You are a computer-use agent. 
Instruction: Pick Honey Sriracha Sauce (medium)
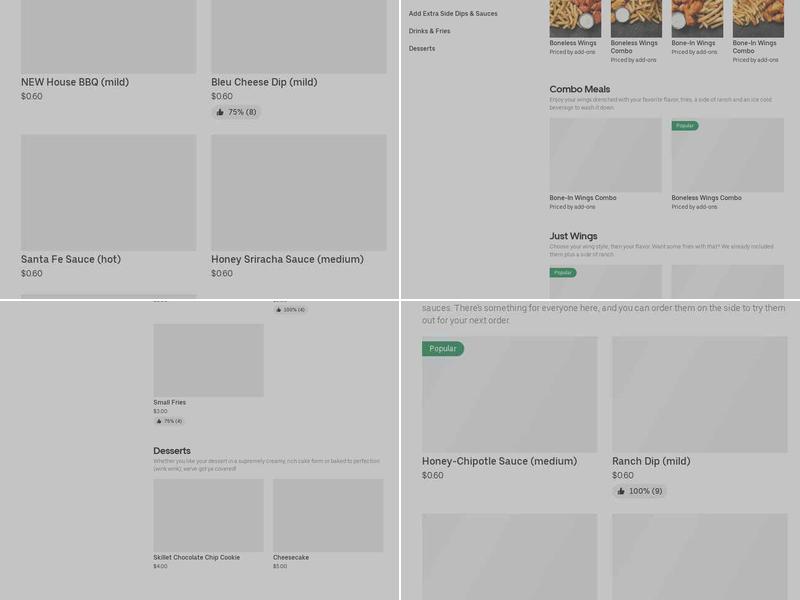tap(287, 259)
